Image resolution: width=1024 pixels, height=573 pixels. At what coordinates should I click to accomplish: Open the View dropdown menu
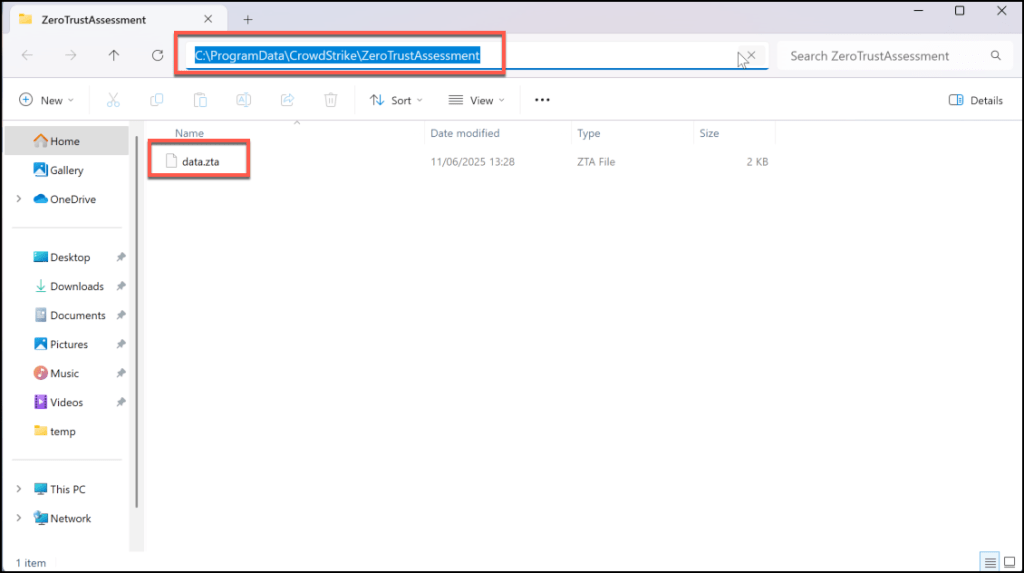tap(476, 100)
